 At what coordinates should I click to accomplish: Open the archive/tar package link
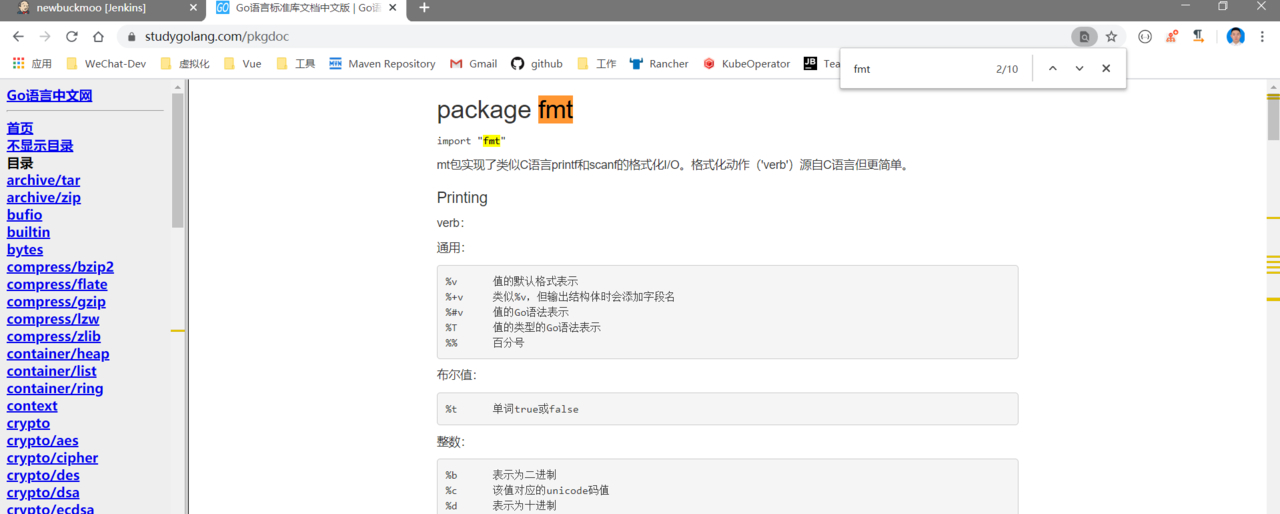pos(43,181)
